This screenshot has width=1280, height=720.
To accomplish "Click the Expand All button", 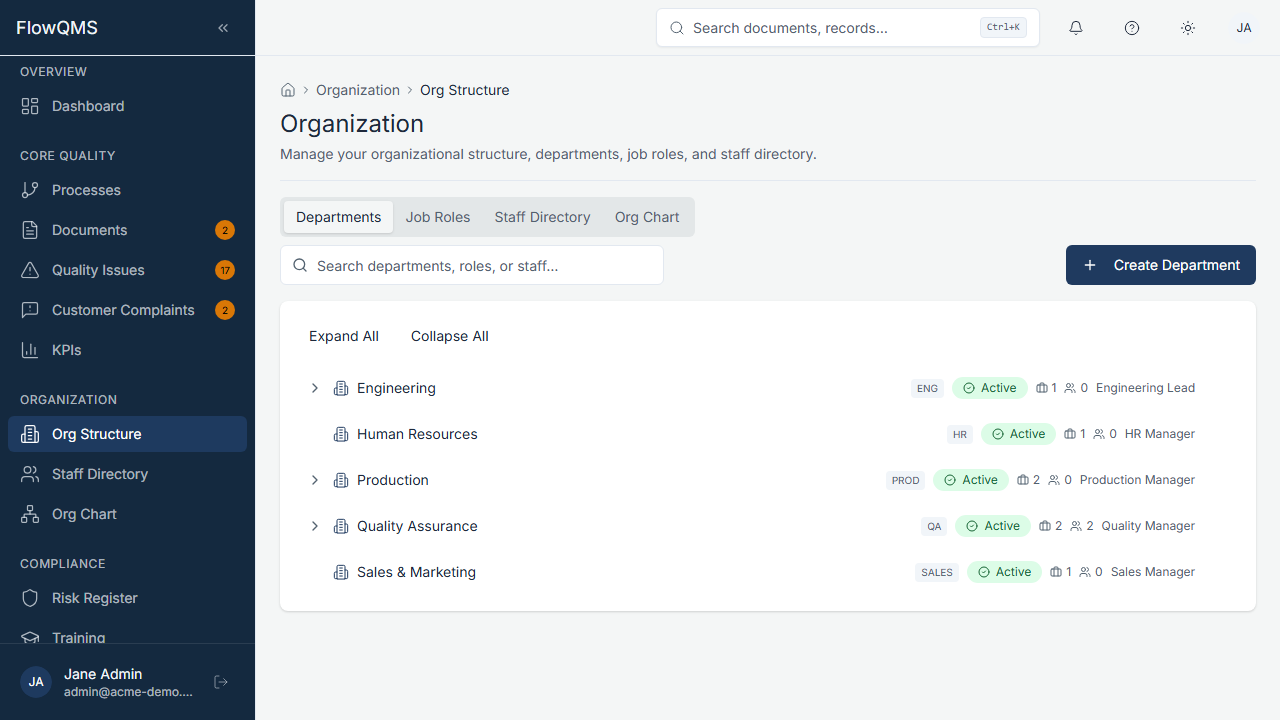I will coord(344,336).
